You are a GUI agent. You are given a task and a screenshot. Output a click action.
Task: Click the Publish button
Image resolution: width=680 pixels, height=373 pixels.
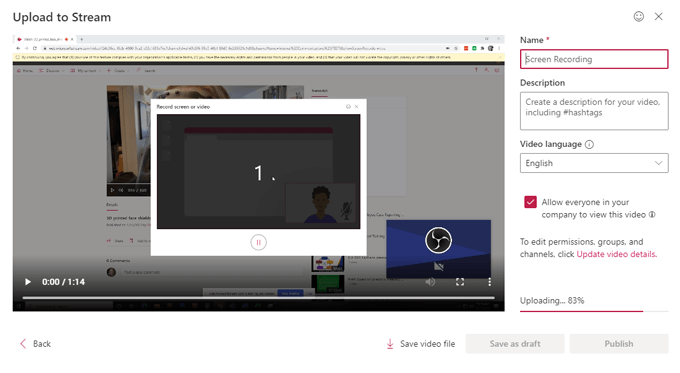(619, 344)
